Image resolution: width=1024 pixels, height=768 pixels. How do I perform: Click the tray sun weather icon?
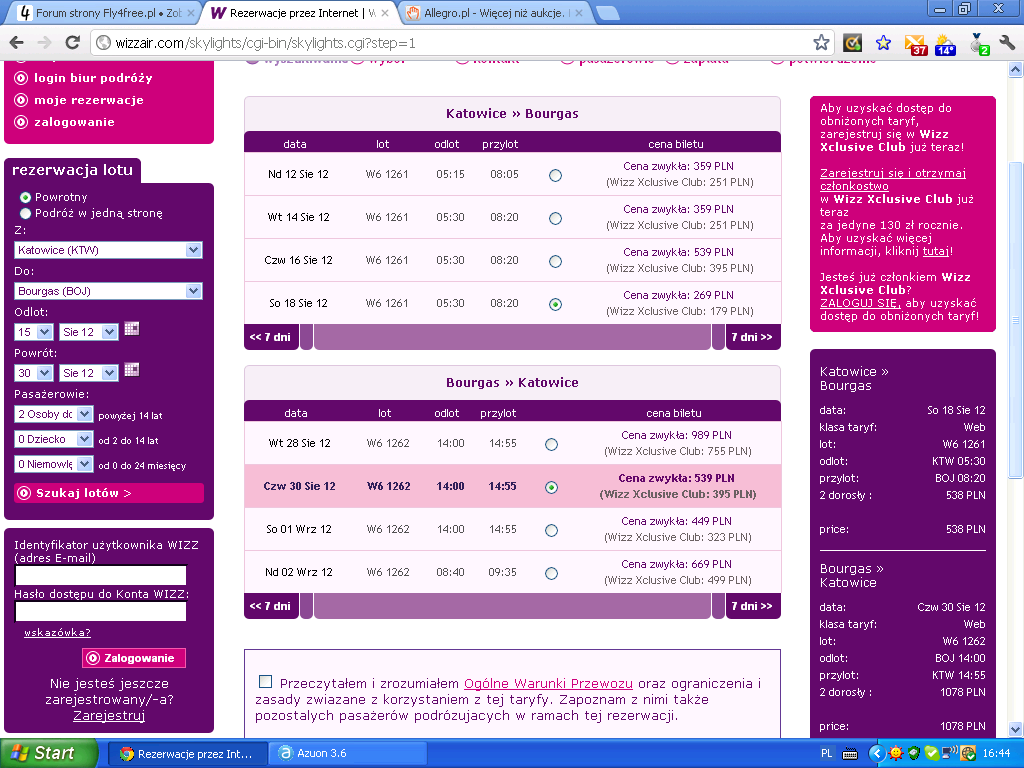point(895,753)
